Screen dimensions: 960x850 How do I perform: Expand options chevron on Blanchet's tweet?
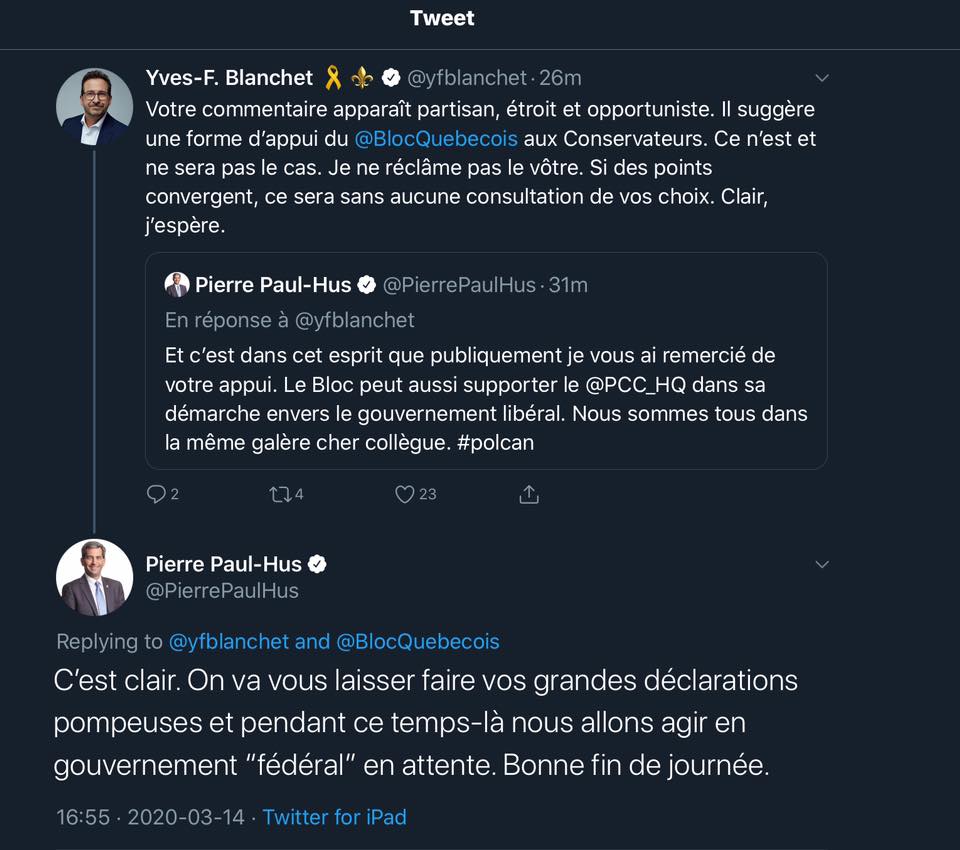point(822,78)
